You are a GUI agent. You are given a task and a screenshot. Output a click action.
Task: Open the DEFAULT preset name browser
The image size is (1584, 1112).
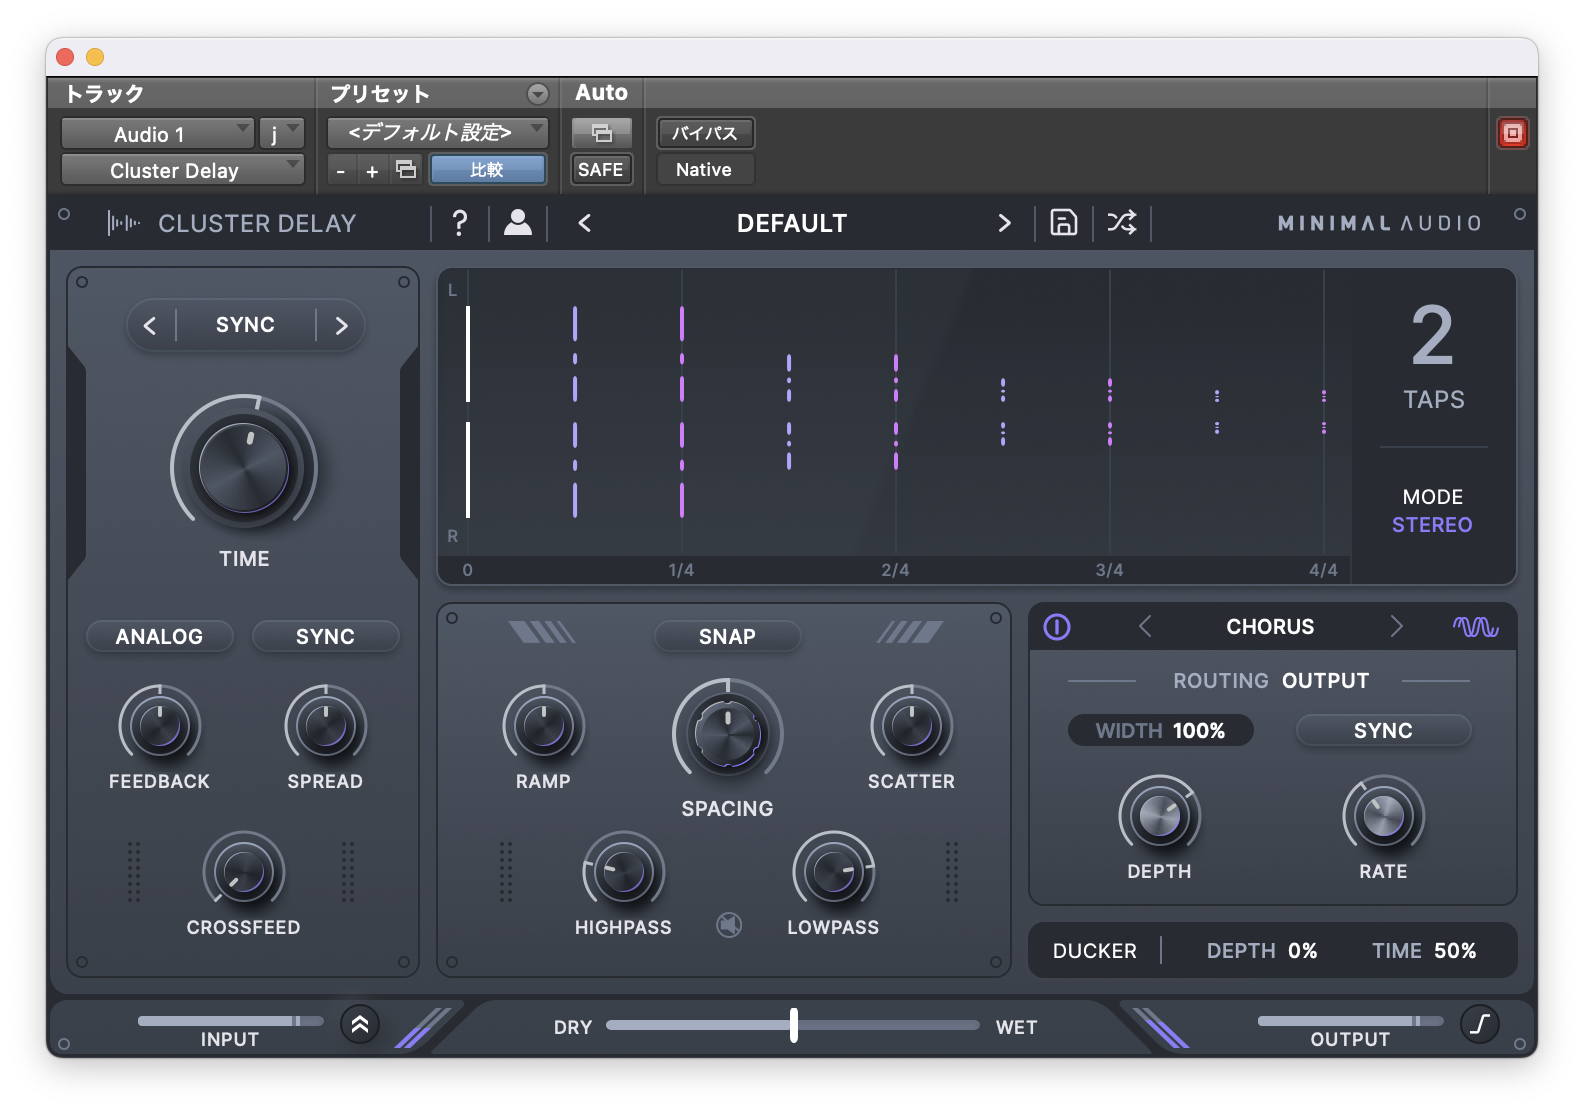click(x=791, y=223)
